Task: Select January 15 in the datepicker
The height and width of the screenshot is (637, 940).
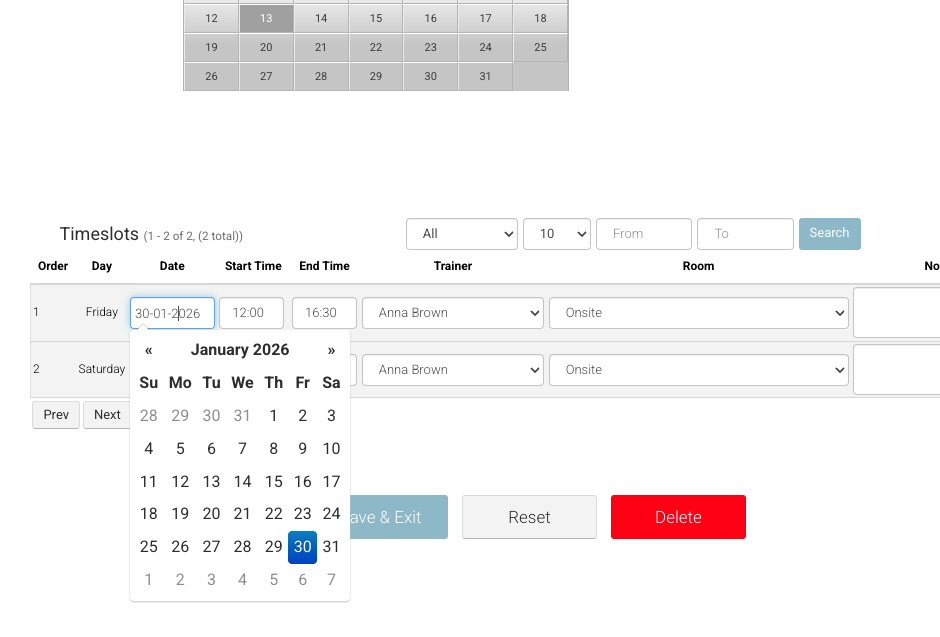Action: pos(273,481)
